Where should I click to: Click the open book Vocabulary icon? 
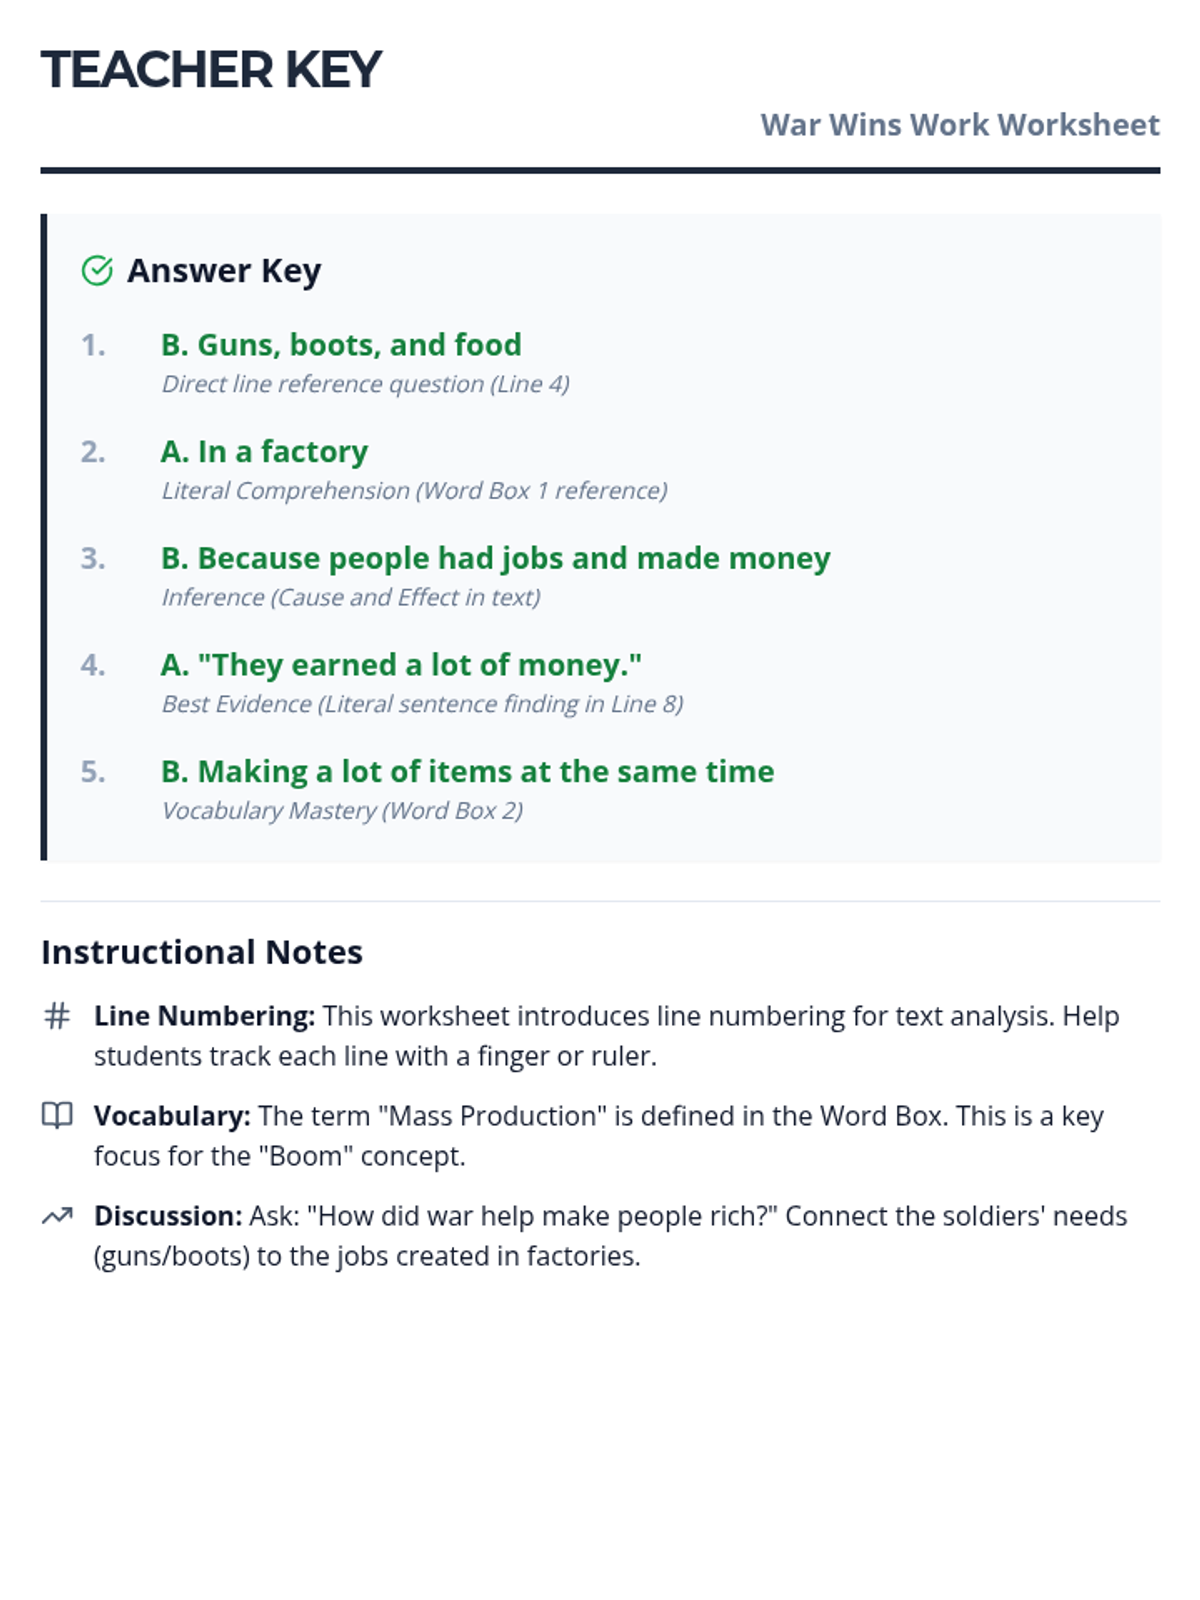click(x=57, y=1115)
